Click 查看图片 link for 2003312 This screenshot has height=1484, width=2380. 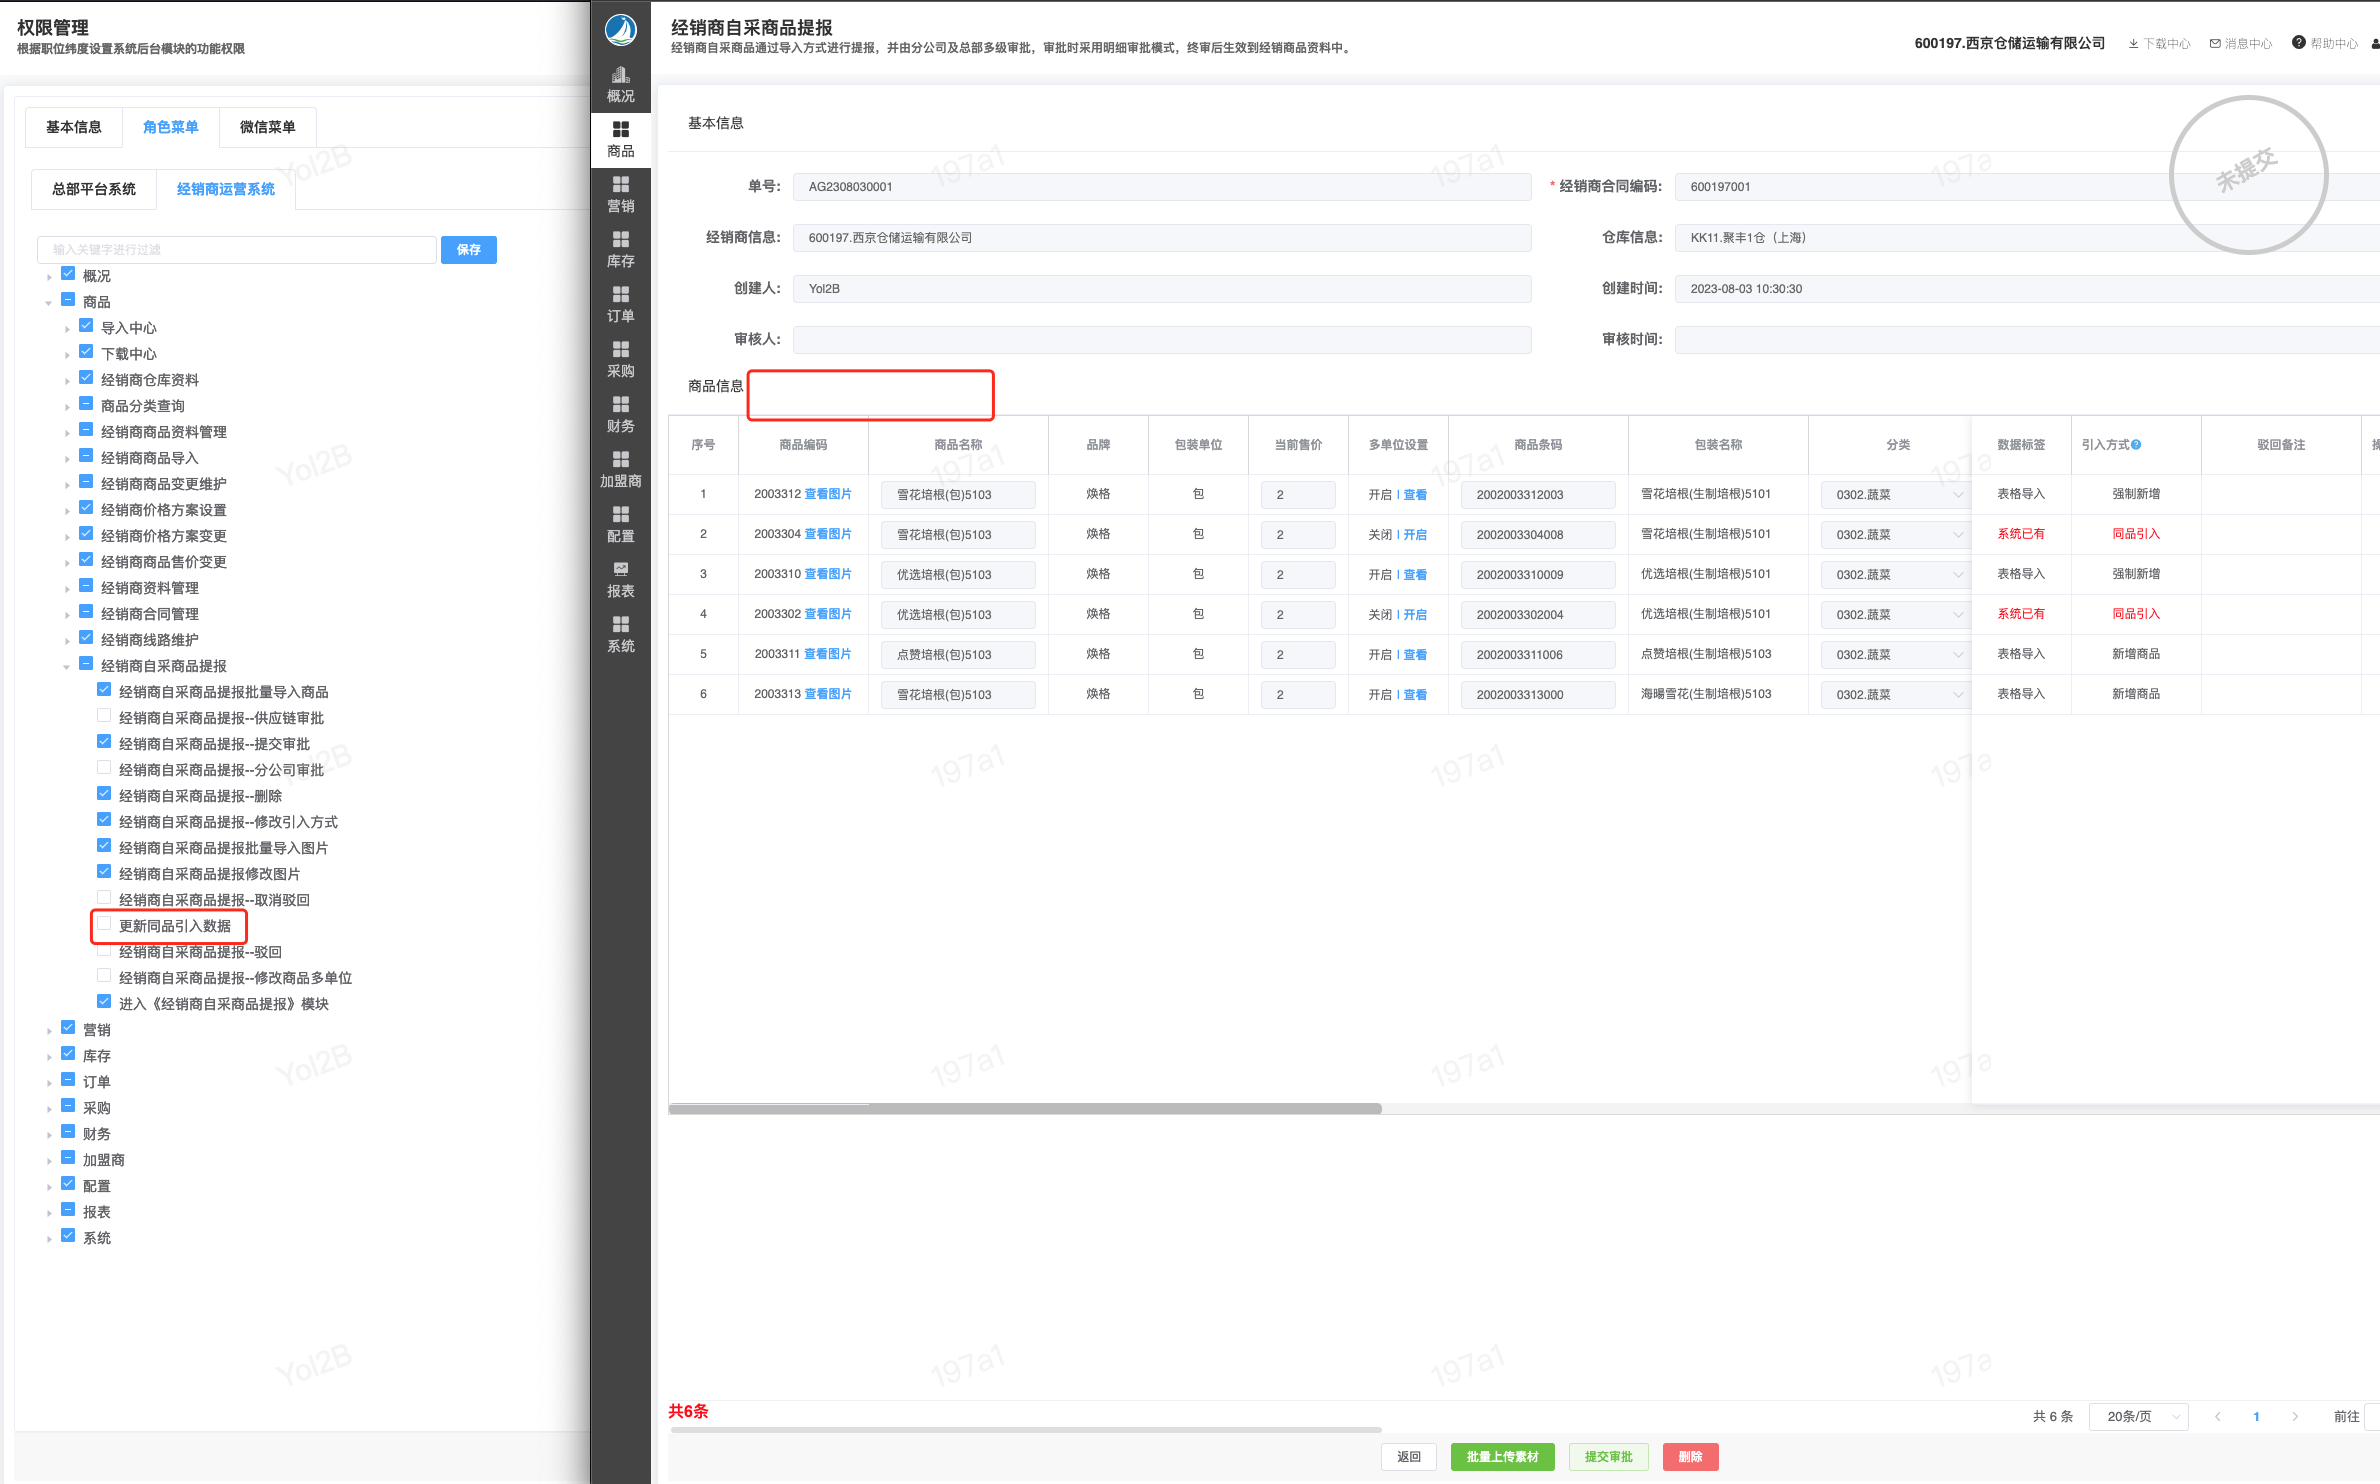click(828, 494)
